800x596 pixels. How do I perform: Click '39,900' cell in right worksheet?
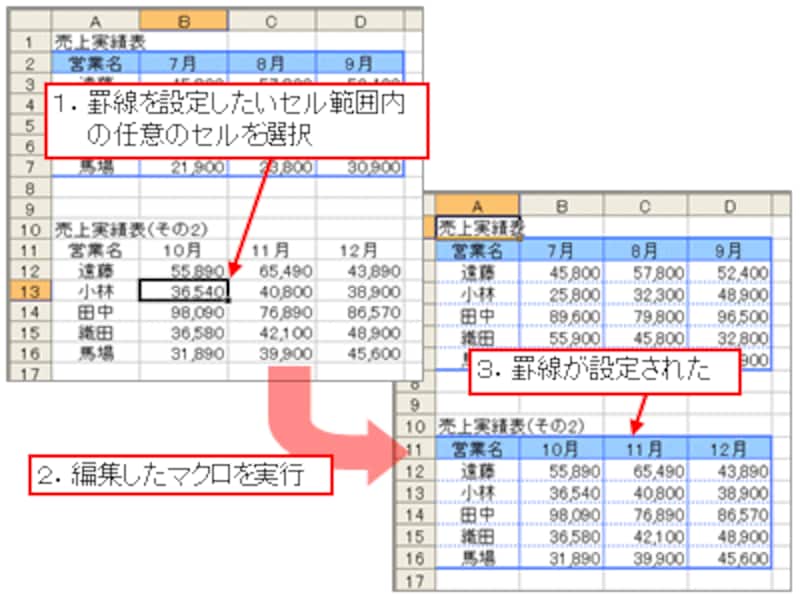click(x=645, y=558)
